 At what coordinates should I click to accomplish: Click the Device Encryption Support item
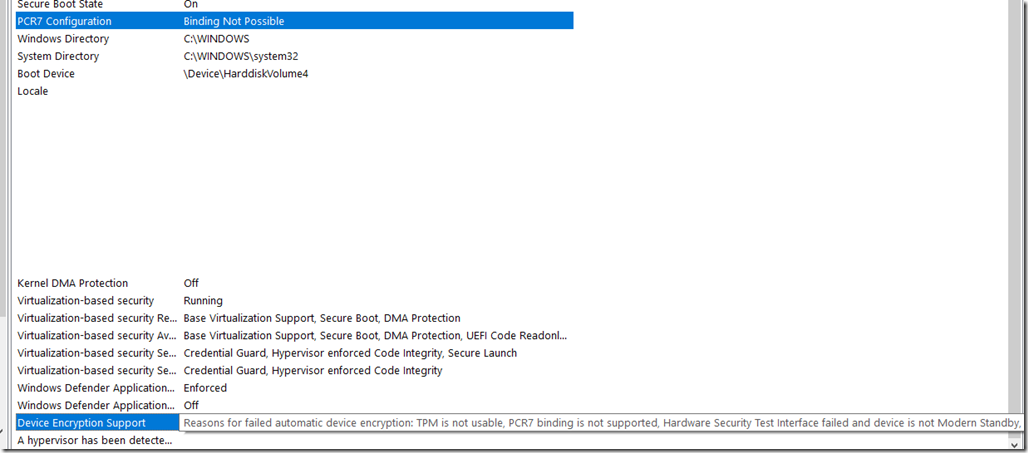(x=81, y=423)
